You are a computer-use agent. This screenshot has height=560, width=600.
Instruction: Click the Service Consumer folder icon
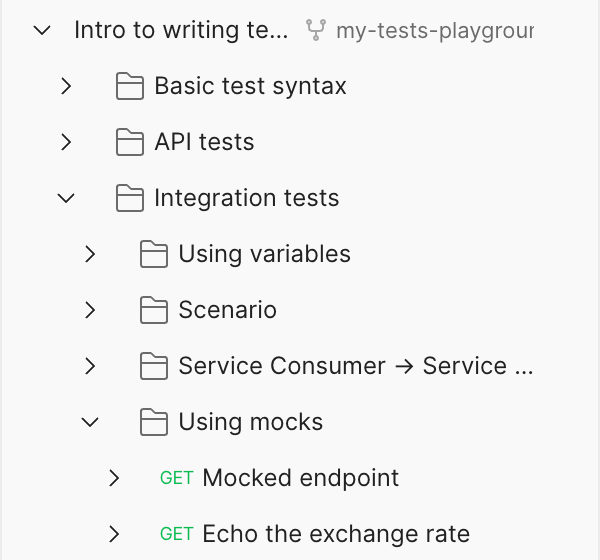coord(154,366)
